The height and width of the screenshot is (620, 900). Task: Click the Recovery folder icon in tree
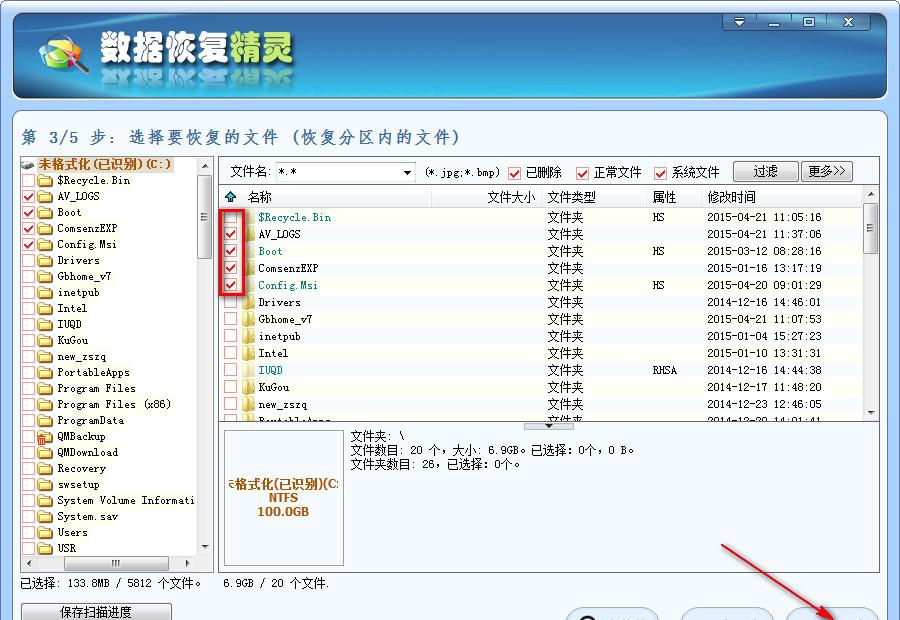tap(44, 469)
